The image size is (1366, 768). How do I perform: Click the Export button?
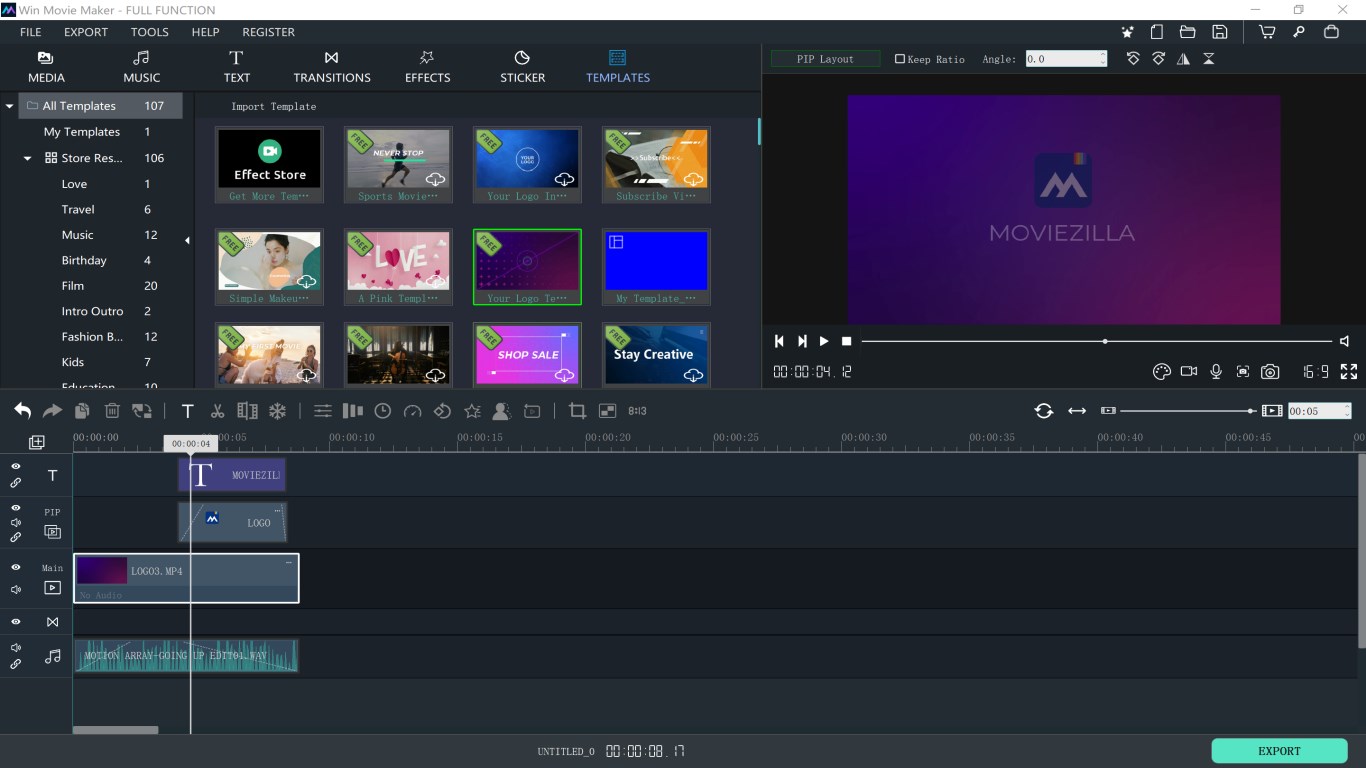pyautogui.click(x=1279, y=750)
